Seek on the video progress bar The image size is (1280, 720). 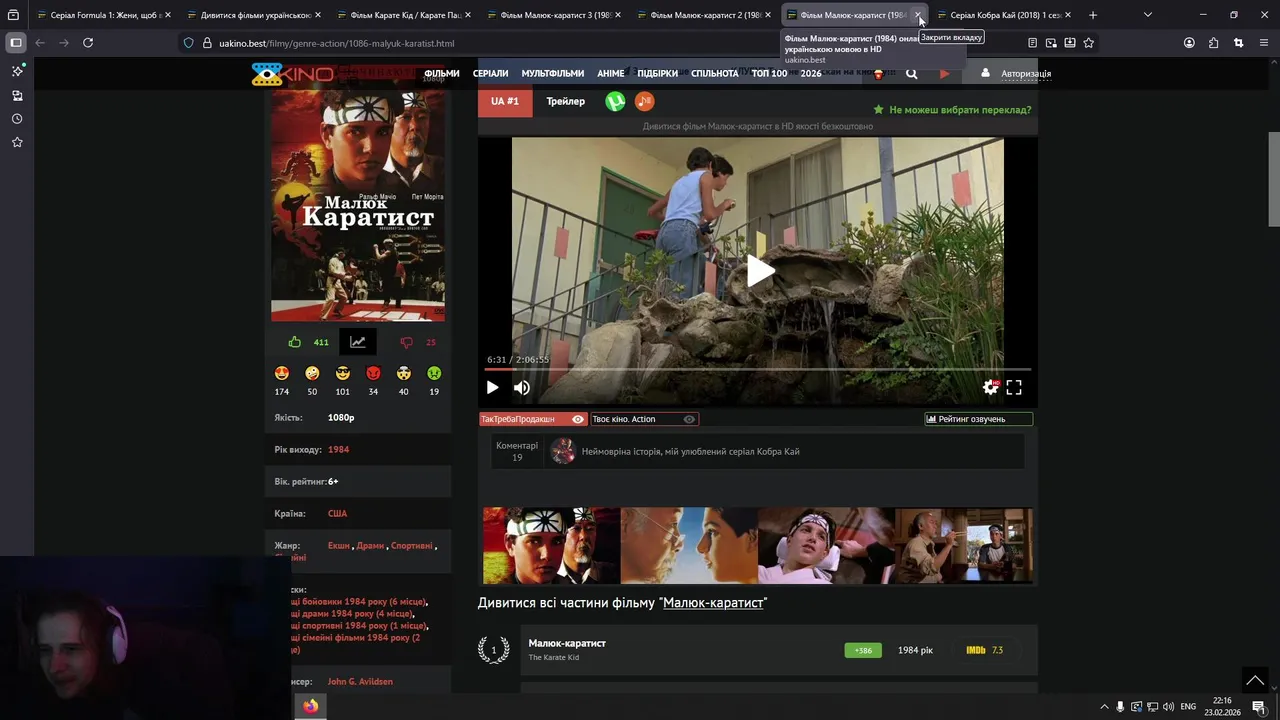[x=757, y=370]
